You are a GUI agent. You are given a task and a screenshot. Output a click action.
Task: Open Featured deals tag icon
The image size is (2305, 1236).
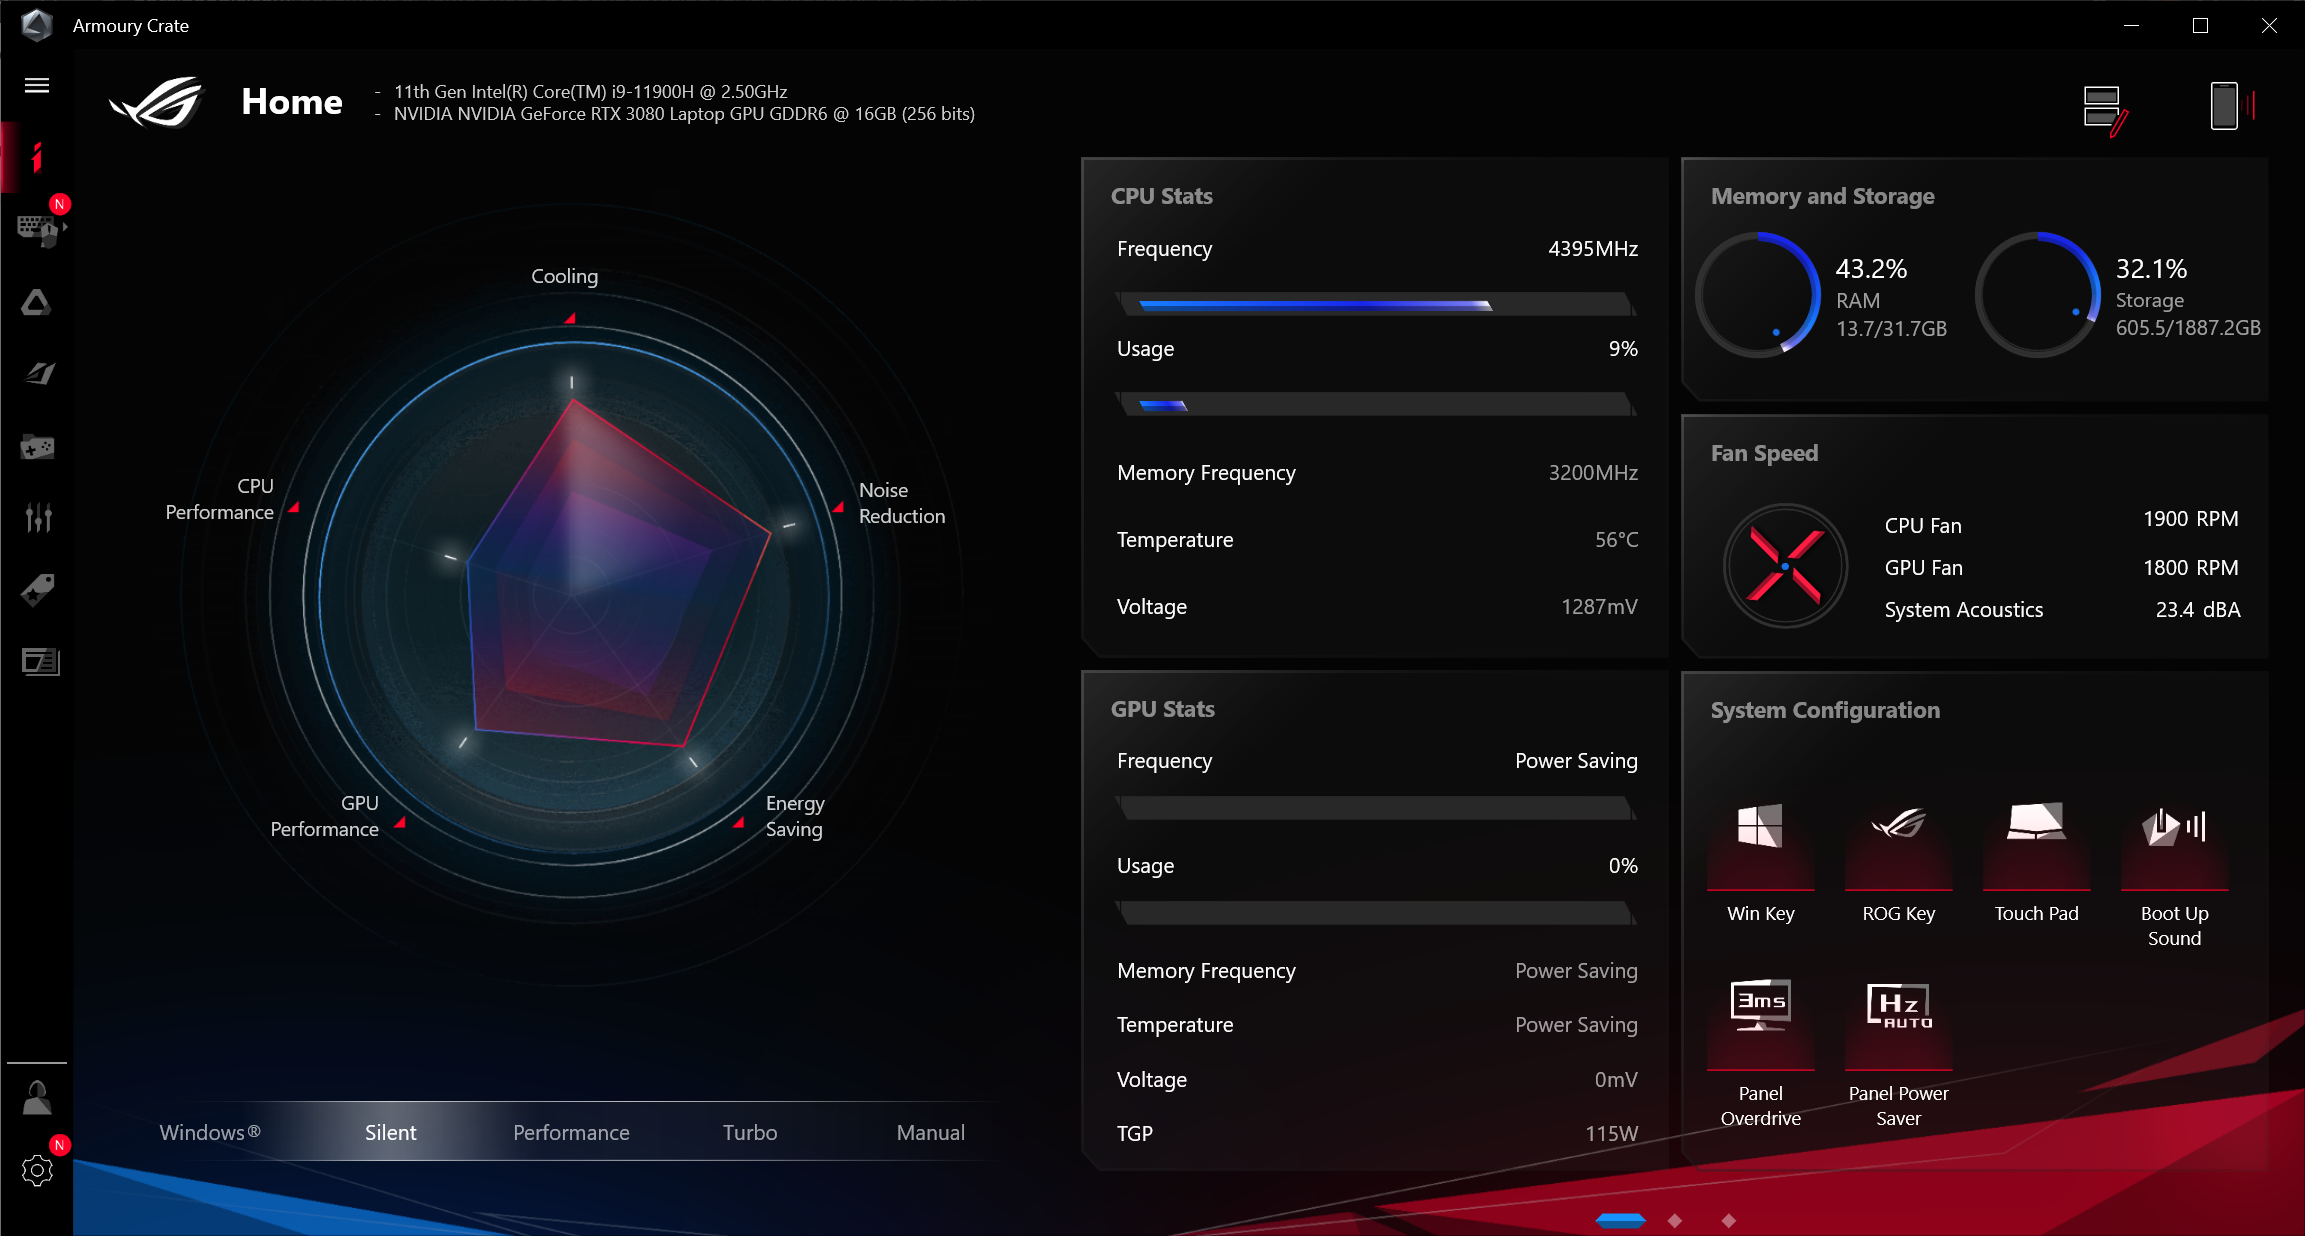[x=38, y=590]
